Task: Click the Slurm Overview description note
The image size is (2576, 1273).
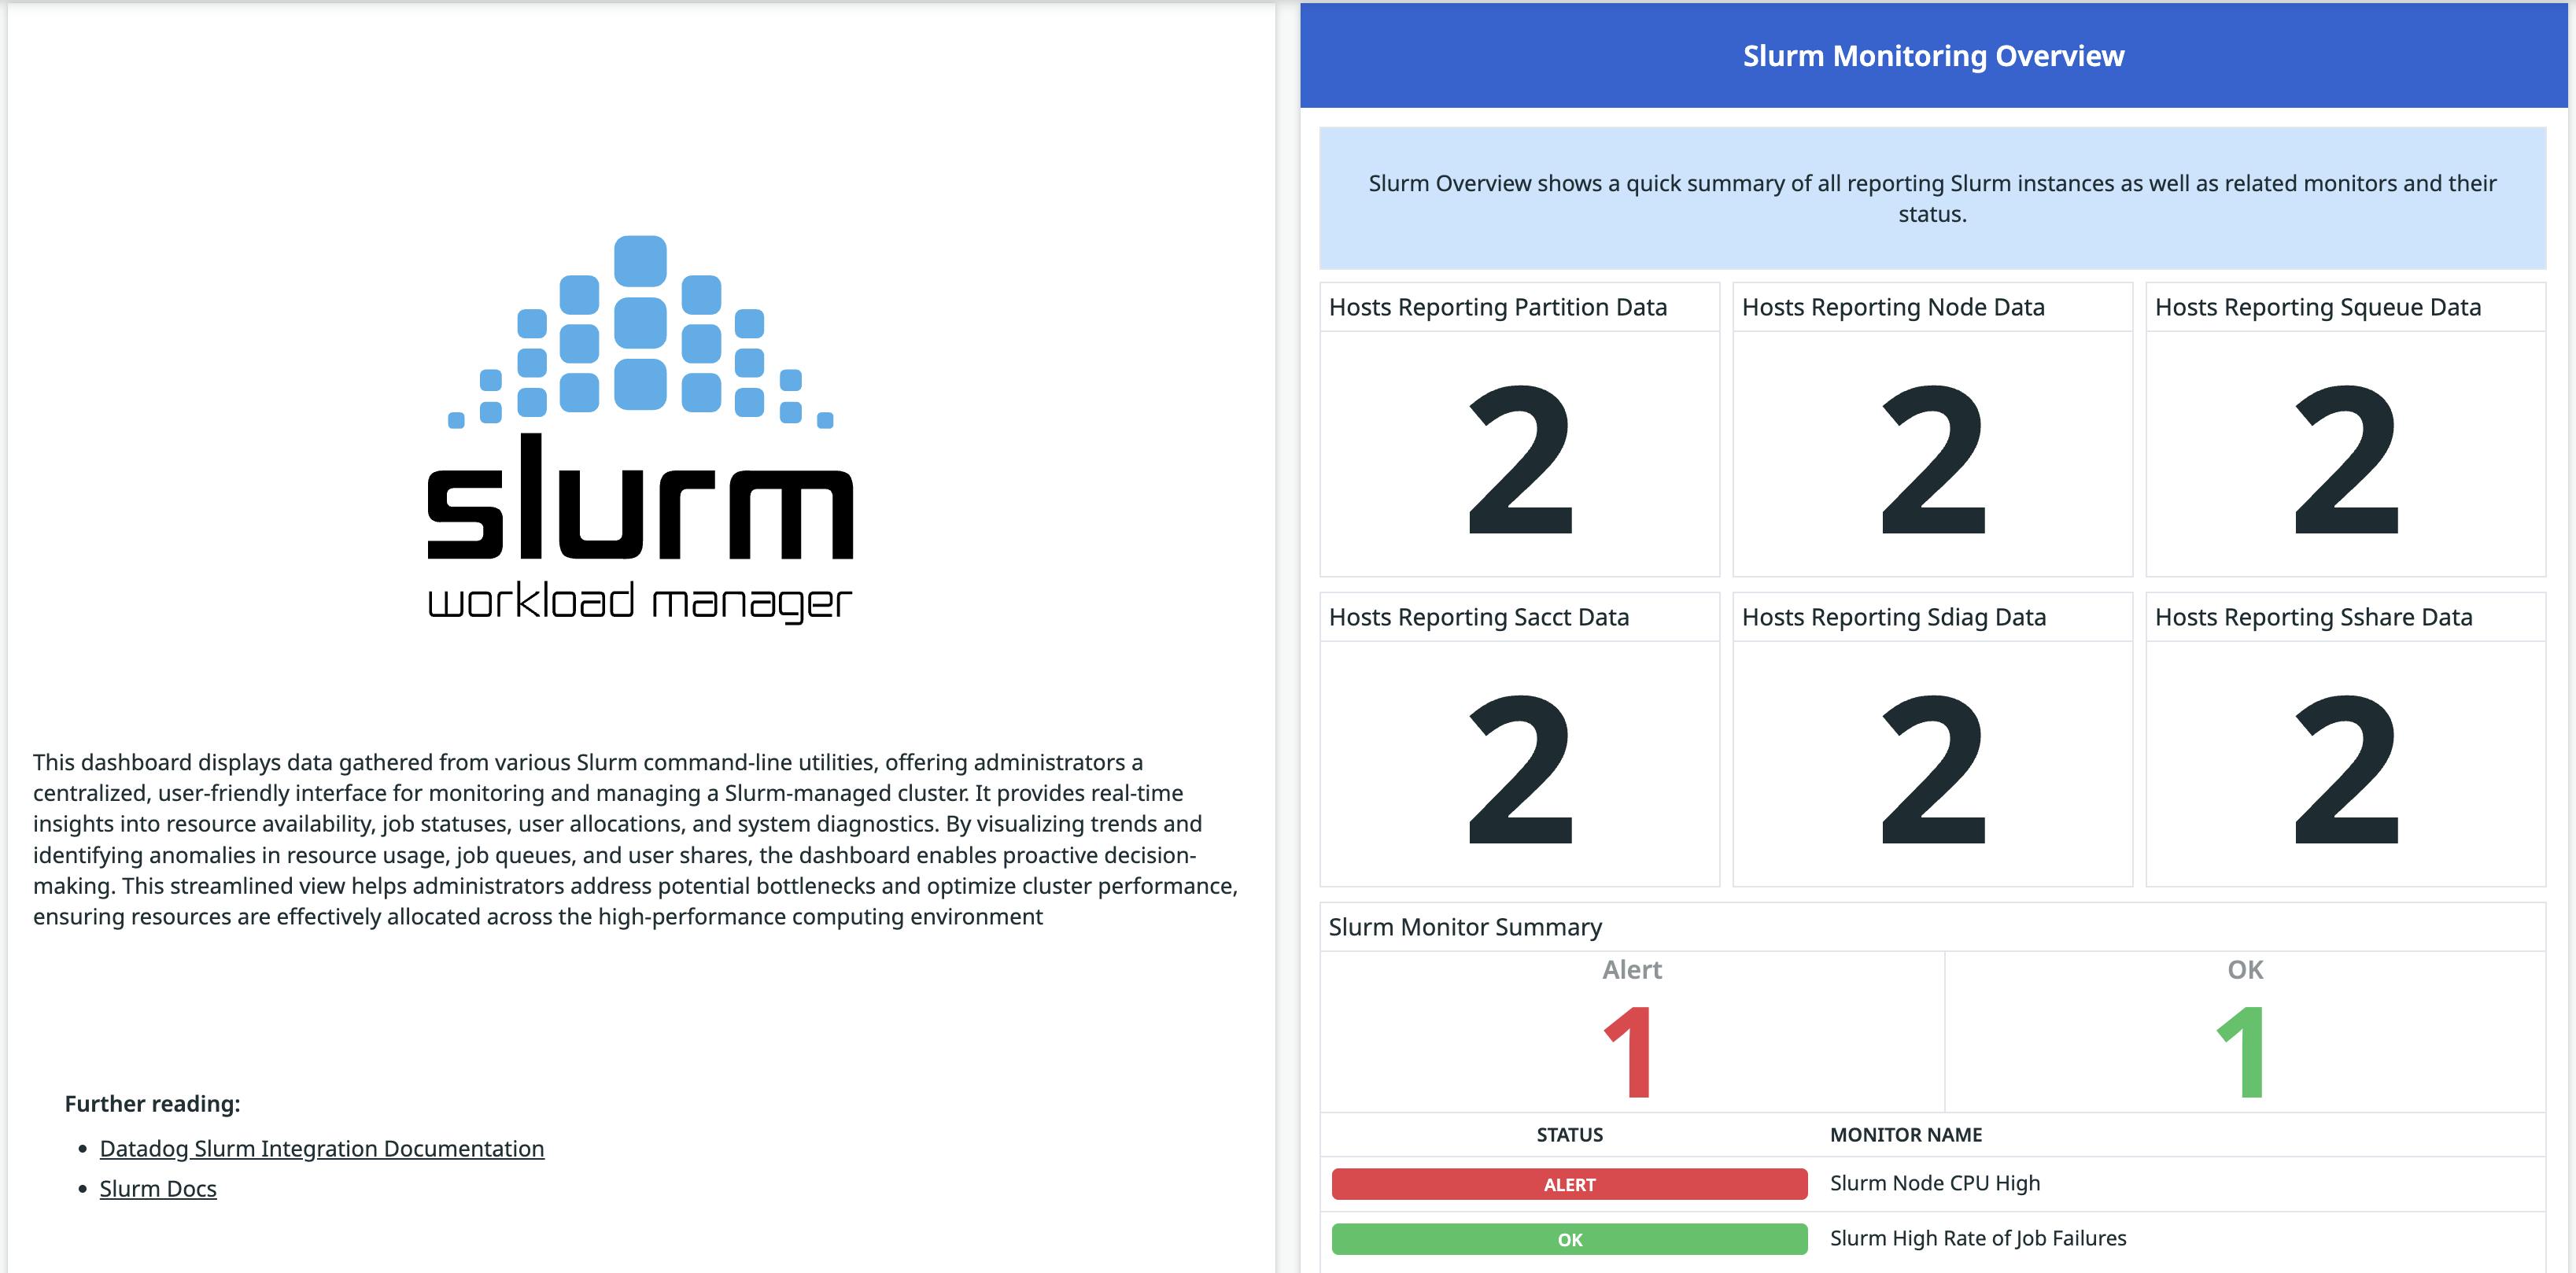Action: (x=1932, y=198)
